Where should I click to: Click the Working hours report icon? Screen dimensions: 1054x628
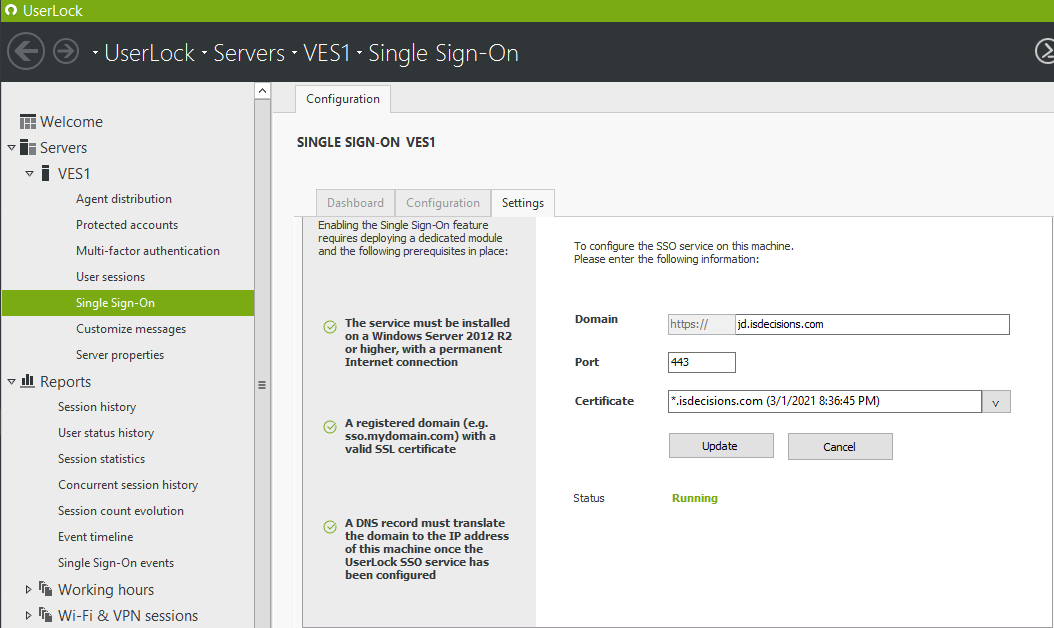click(x=45, y=589)
